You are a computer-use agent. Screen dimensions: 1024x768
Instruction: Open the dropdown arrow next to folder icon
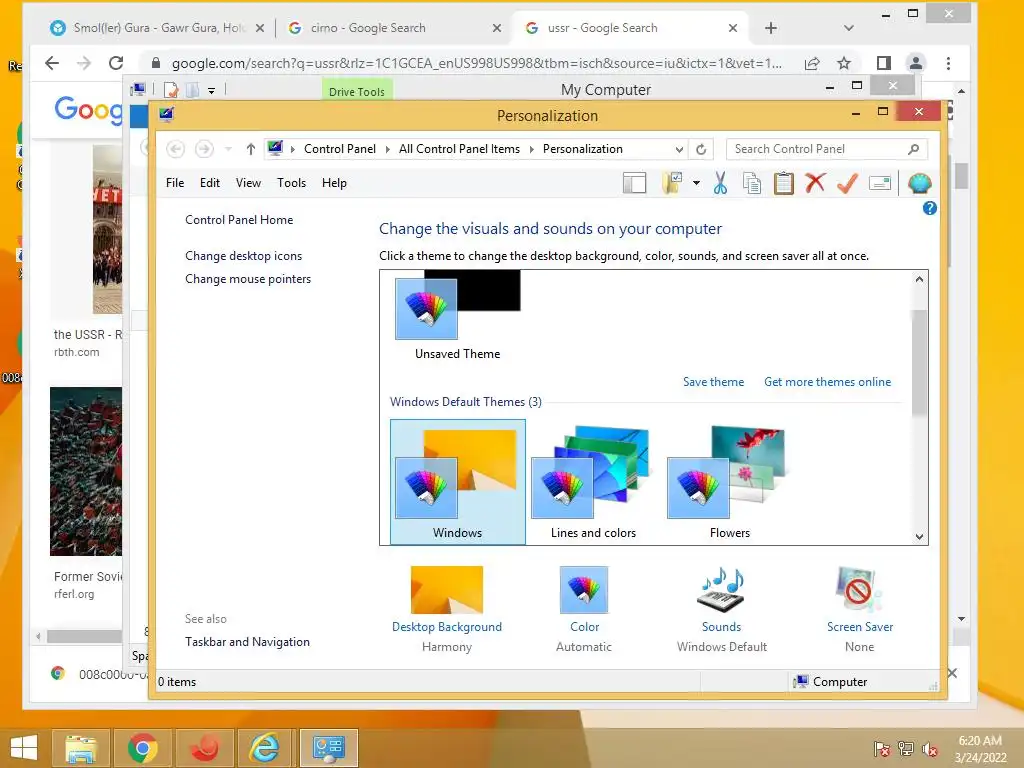pos(696,184)
